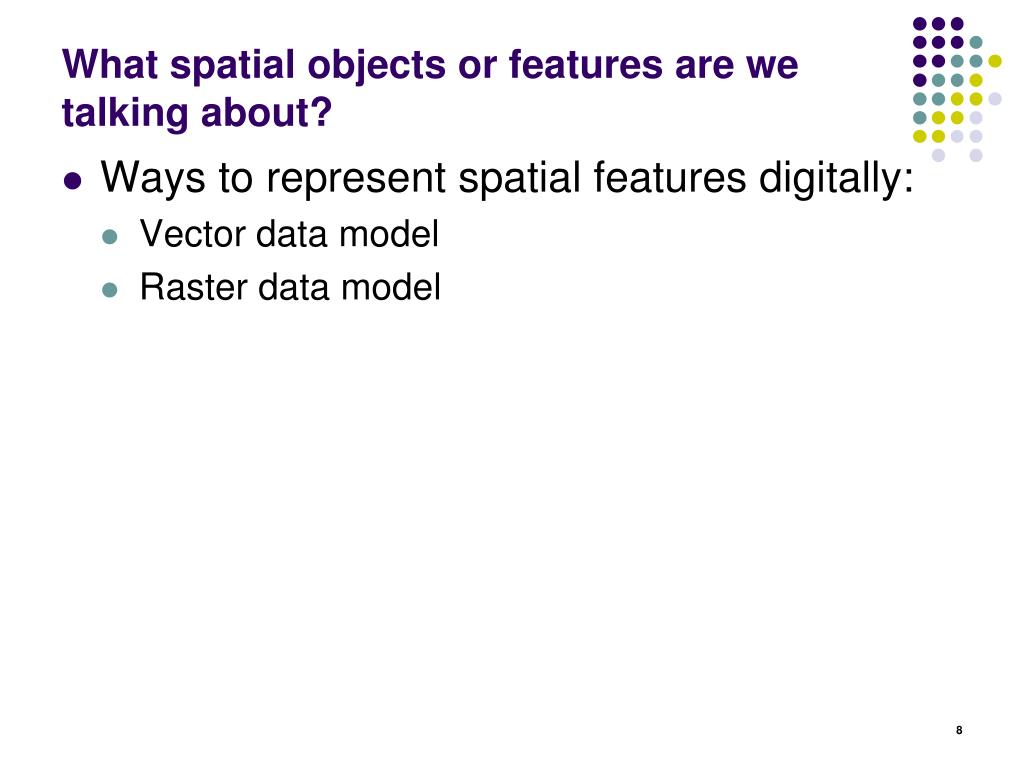Screen dimensions: 1024x768
Task: Click the rightmost lavender dot in the dot pattern
Action: click(x=995, y=99)
